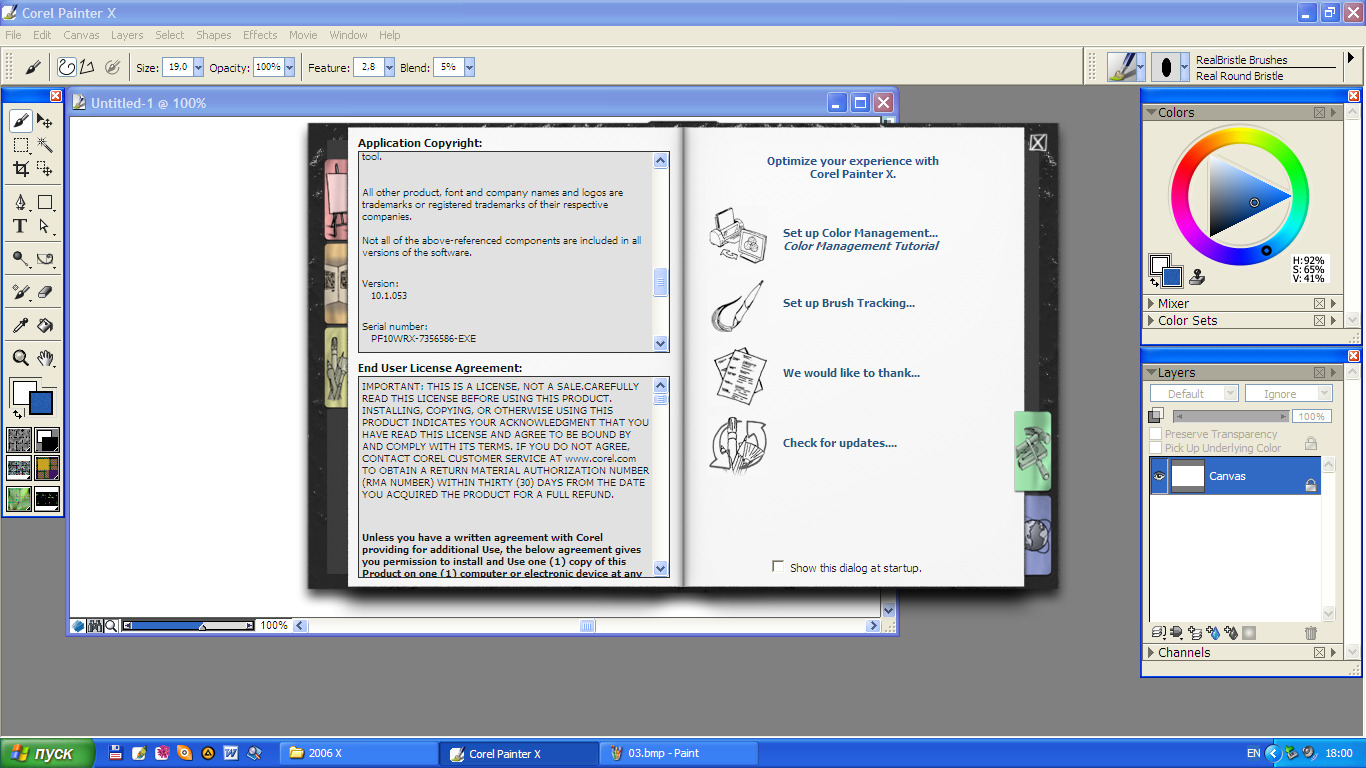The height and width of the screenshot is (768, 1366).
Task: Select the Crop tool in toolbox
Action: click(20, 169)
